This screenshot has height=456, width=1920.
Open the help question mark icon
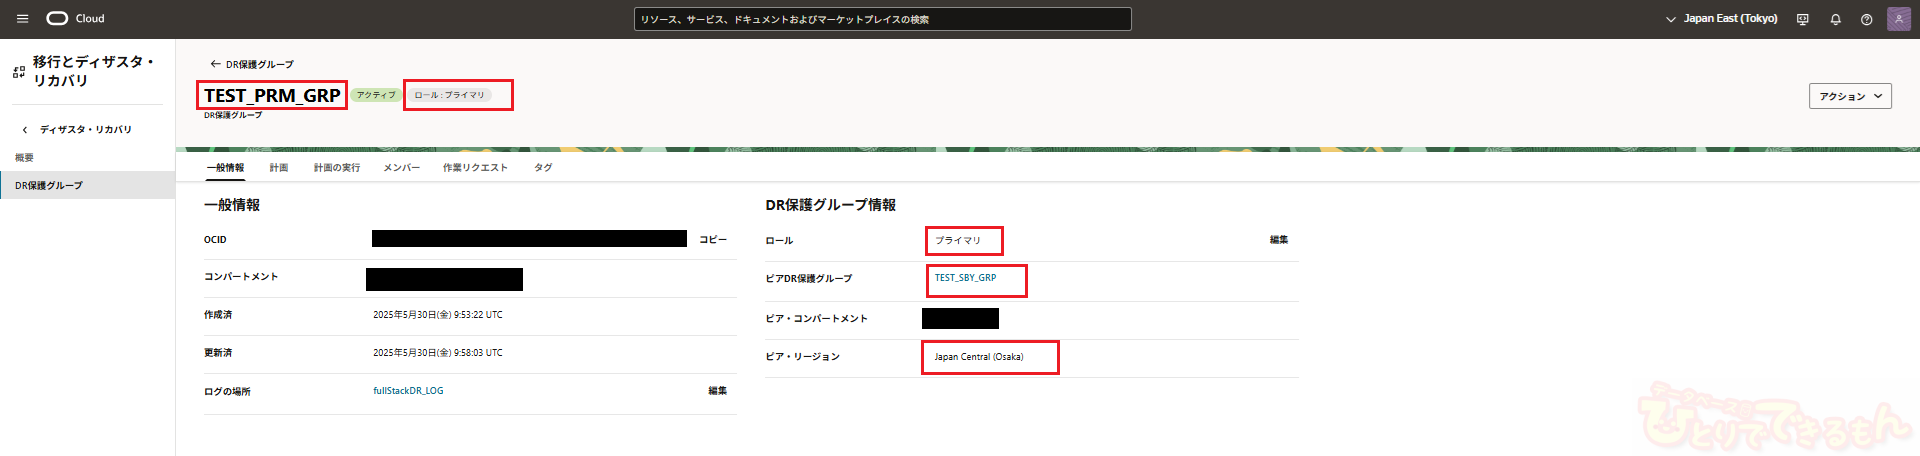coord(1866,19)
